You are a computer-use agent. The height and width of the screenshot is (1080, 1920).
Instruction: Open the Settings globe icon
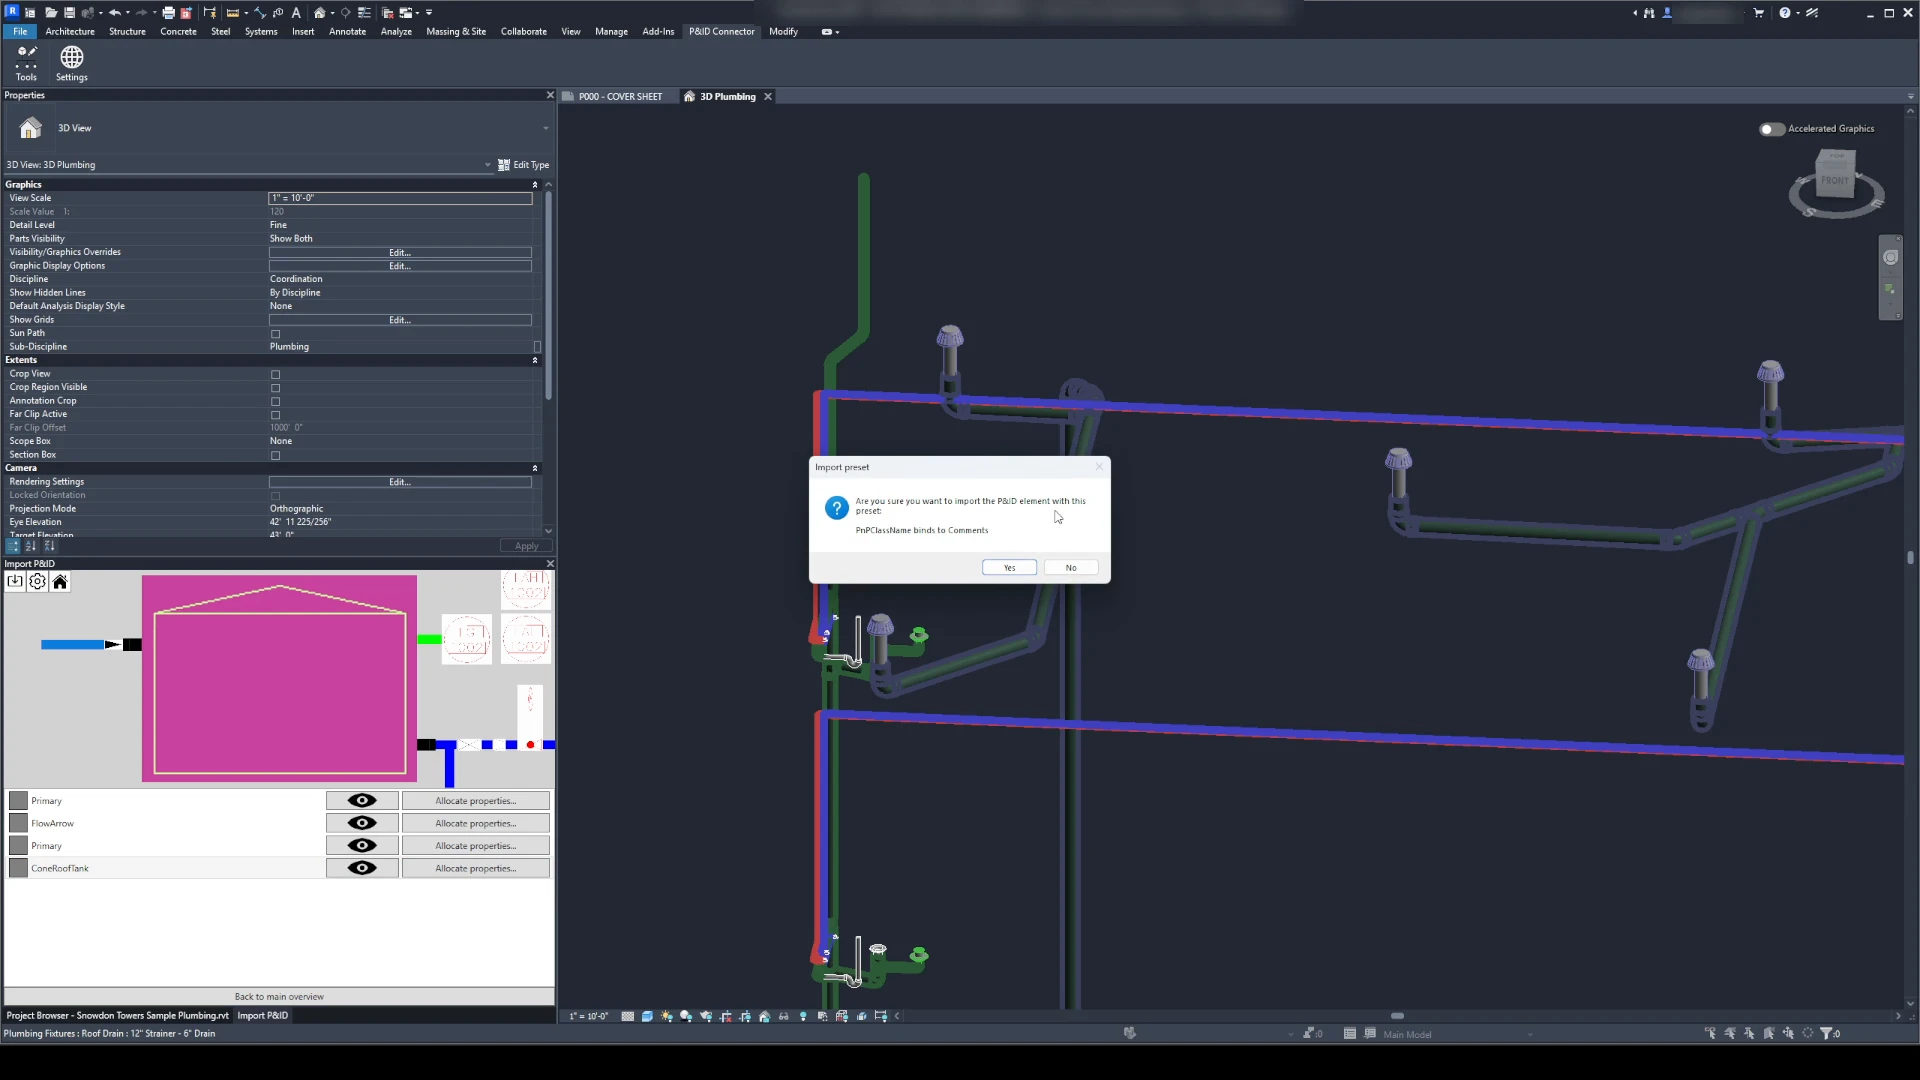(x=71, y=63)
